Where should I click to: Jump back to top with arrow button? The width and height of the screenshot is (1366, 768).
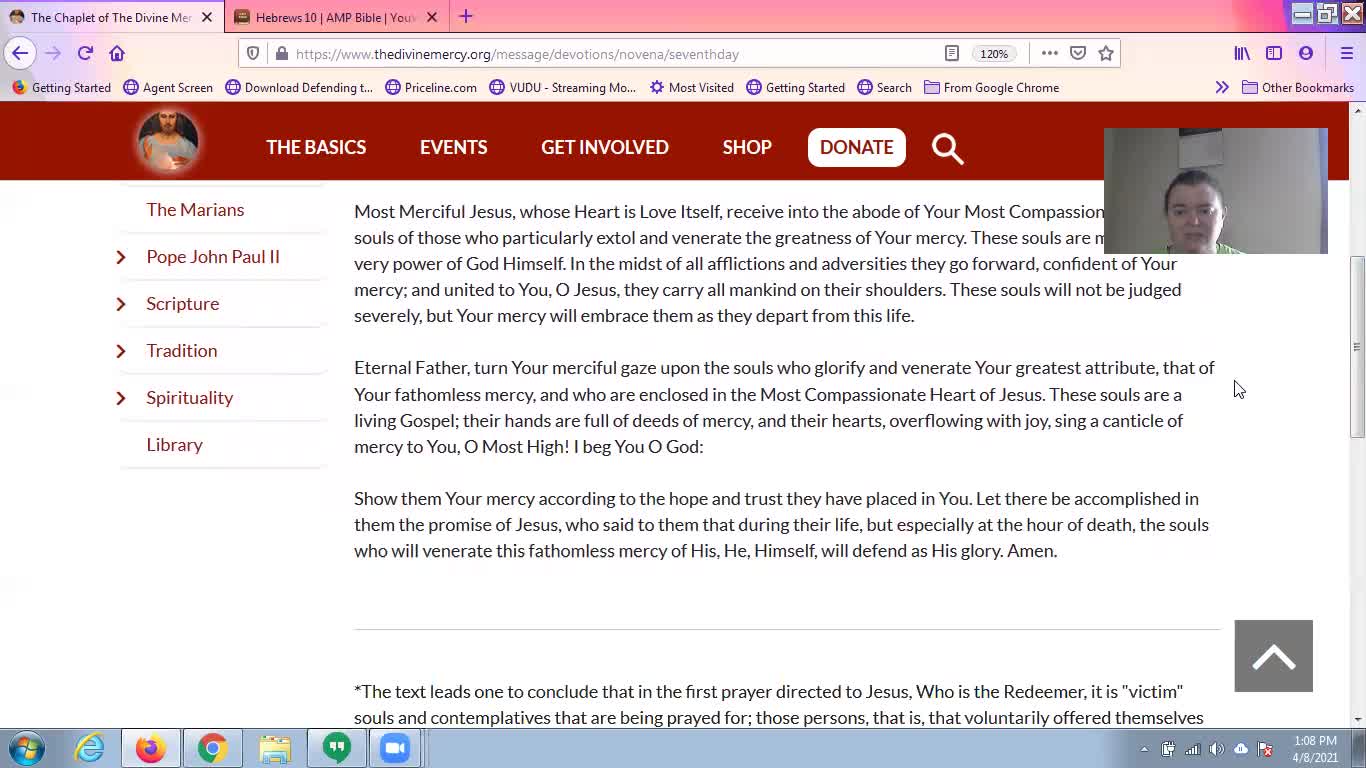point(1273,656)
